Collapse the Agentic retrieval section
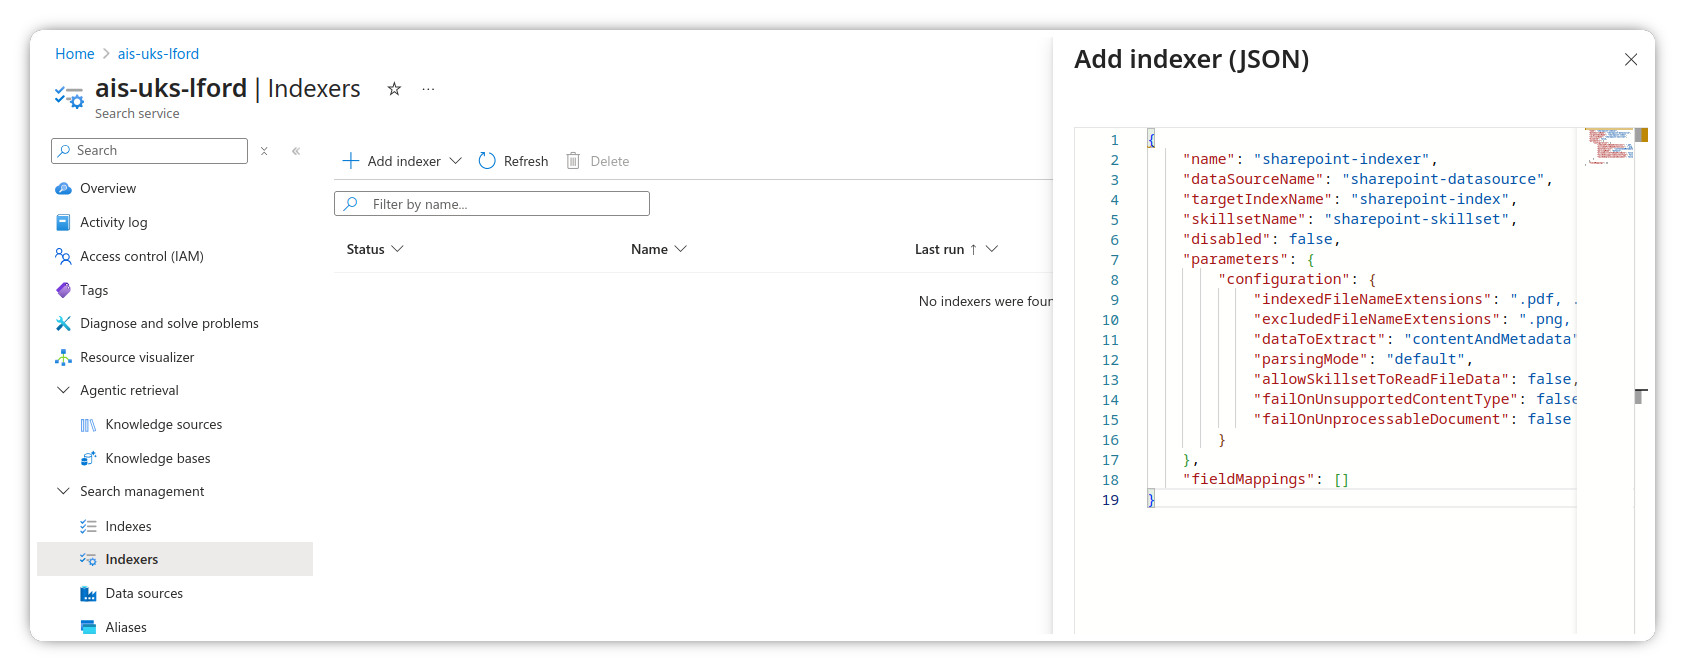This screenshot has width=1685, height=671. (63, 390)
